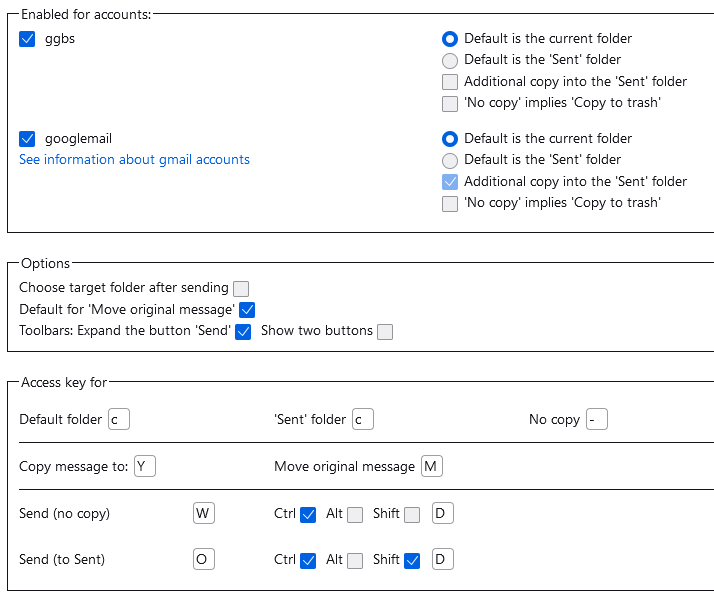This screenshot has height=594, width=714.
Task: Enable 'Show two buttons' checkbox
Action: pyautogui.click(x=385, y=332)
